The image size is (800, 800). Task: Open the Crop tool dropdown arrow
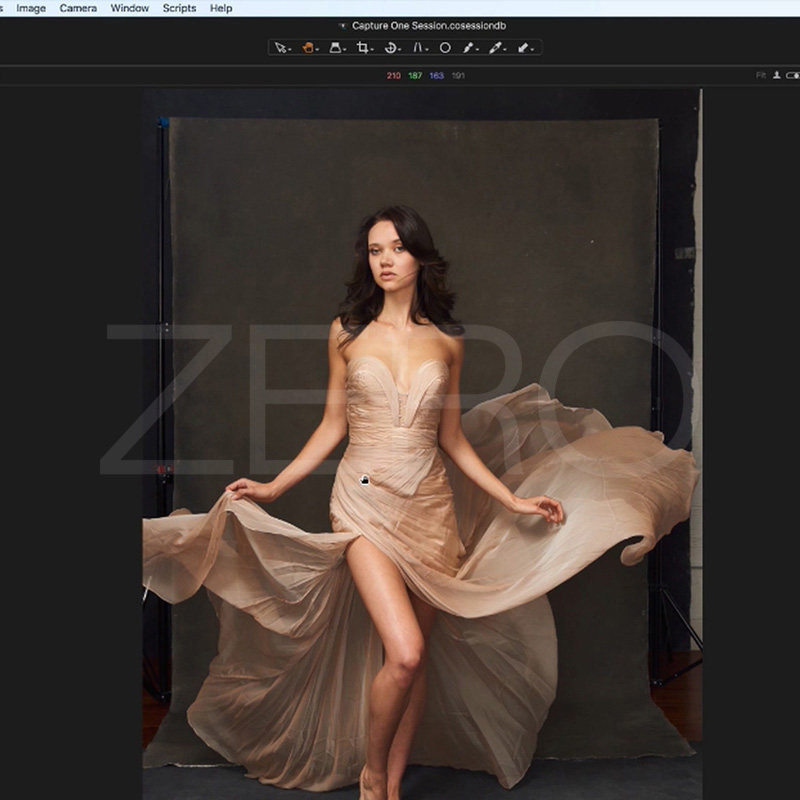(374, 49)
